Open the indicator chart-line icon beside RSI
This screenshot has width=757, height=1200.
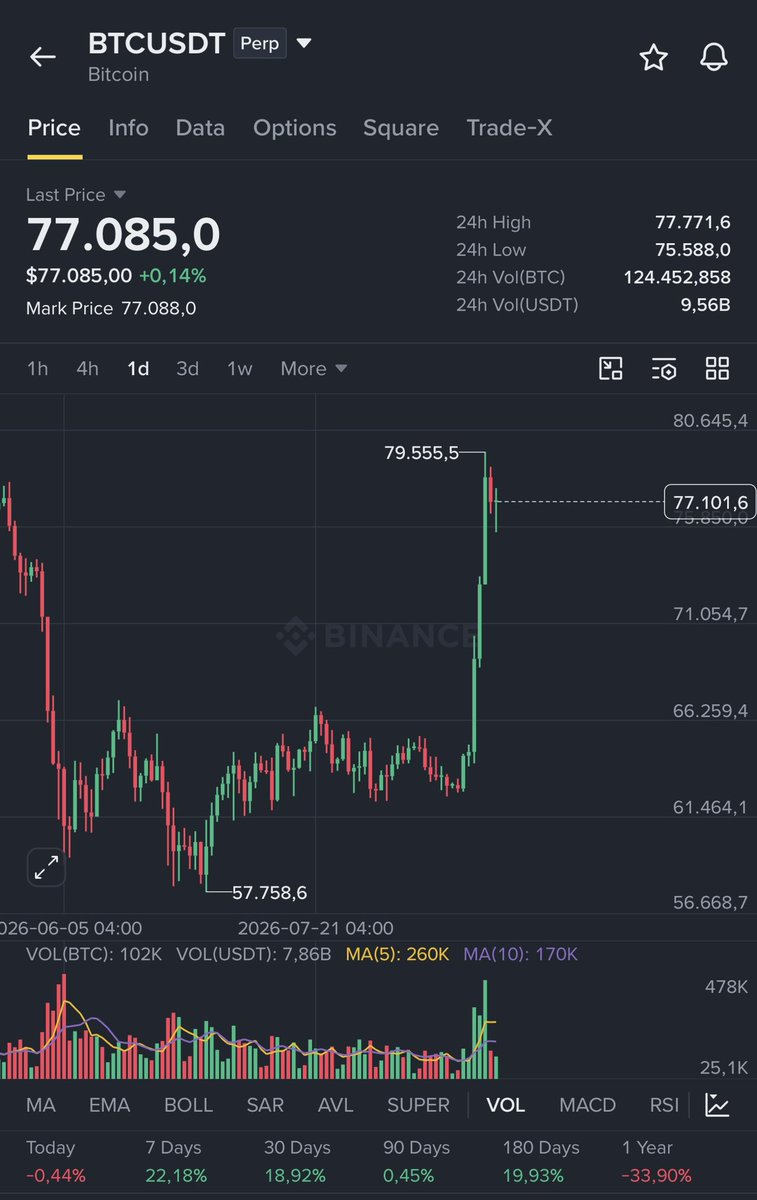717,1105
